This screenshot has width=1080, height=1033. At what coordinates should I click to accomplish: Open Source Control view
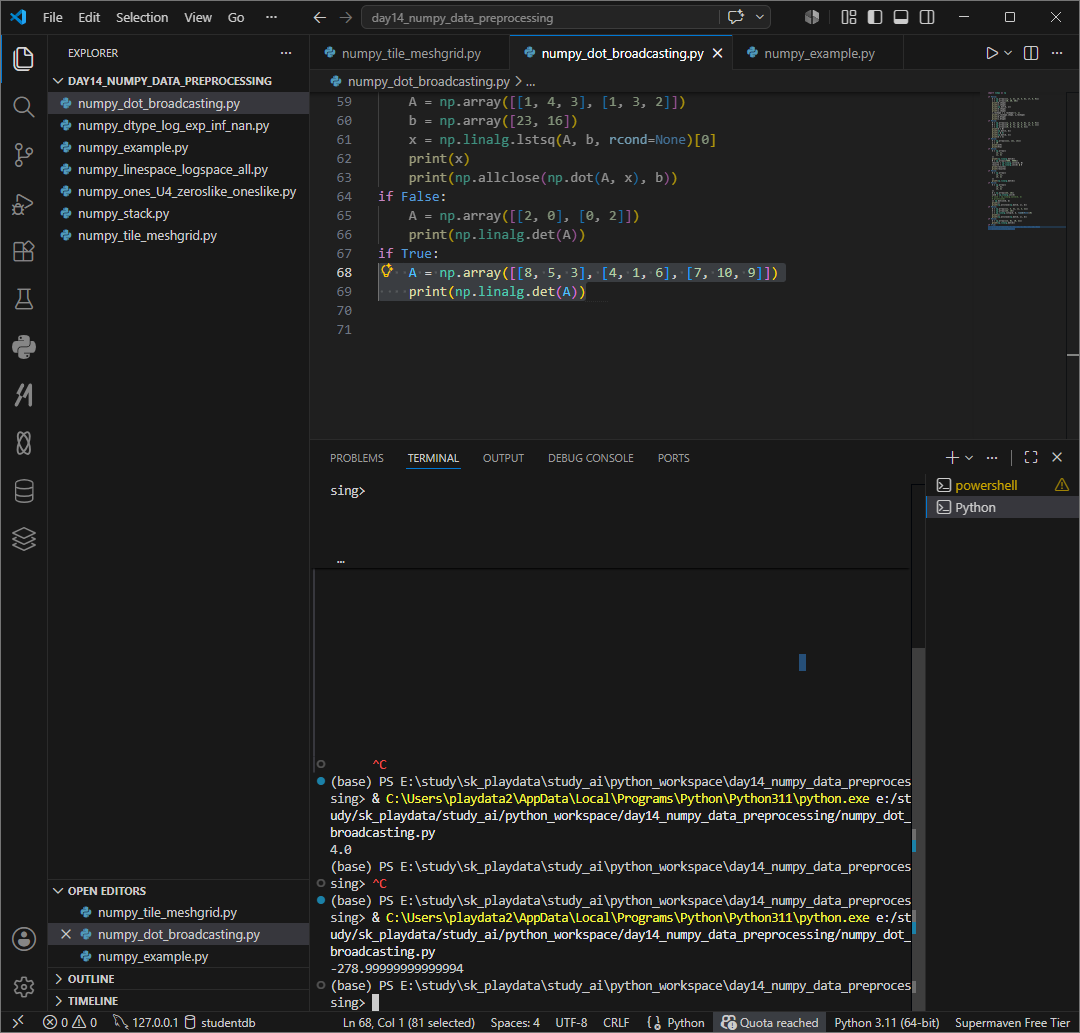pyautogui.click(x=23, y=155)
